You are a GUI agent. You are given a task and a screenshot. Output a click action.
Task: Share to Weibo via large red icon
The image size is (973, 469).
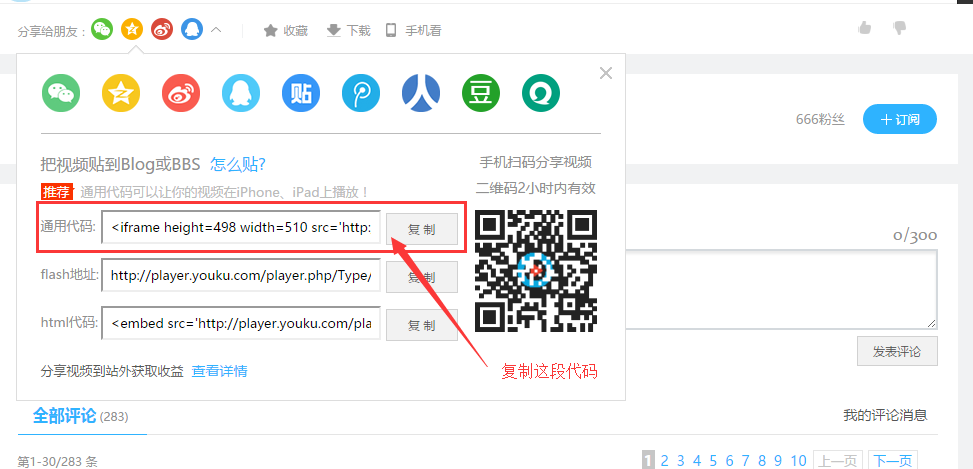[x=181, y=93]
